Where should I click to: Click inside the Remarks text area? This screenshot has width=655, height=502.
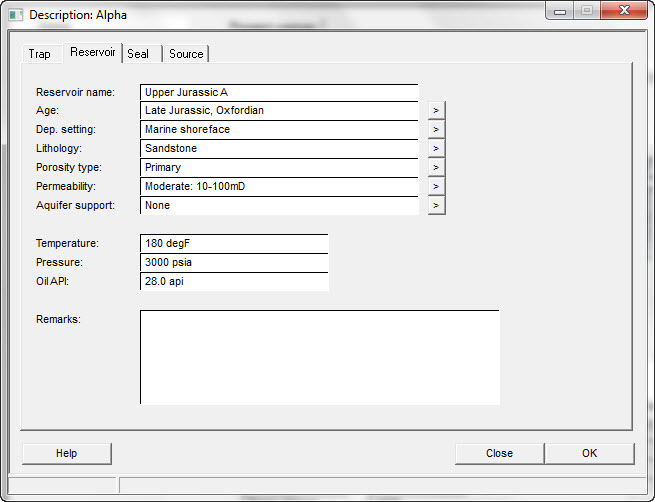coord(319,357)
